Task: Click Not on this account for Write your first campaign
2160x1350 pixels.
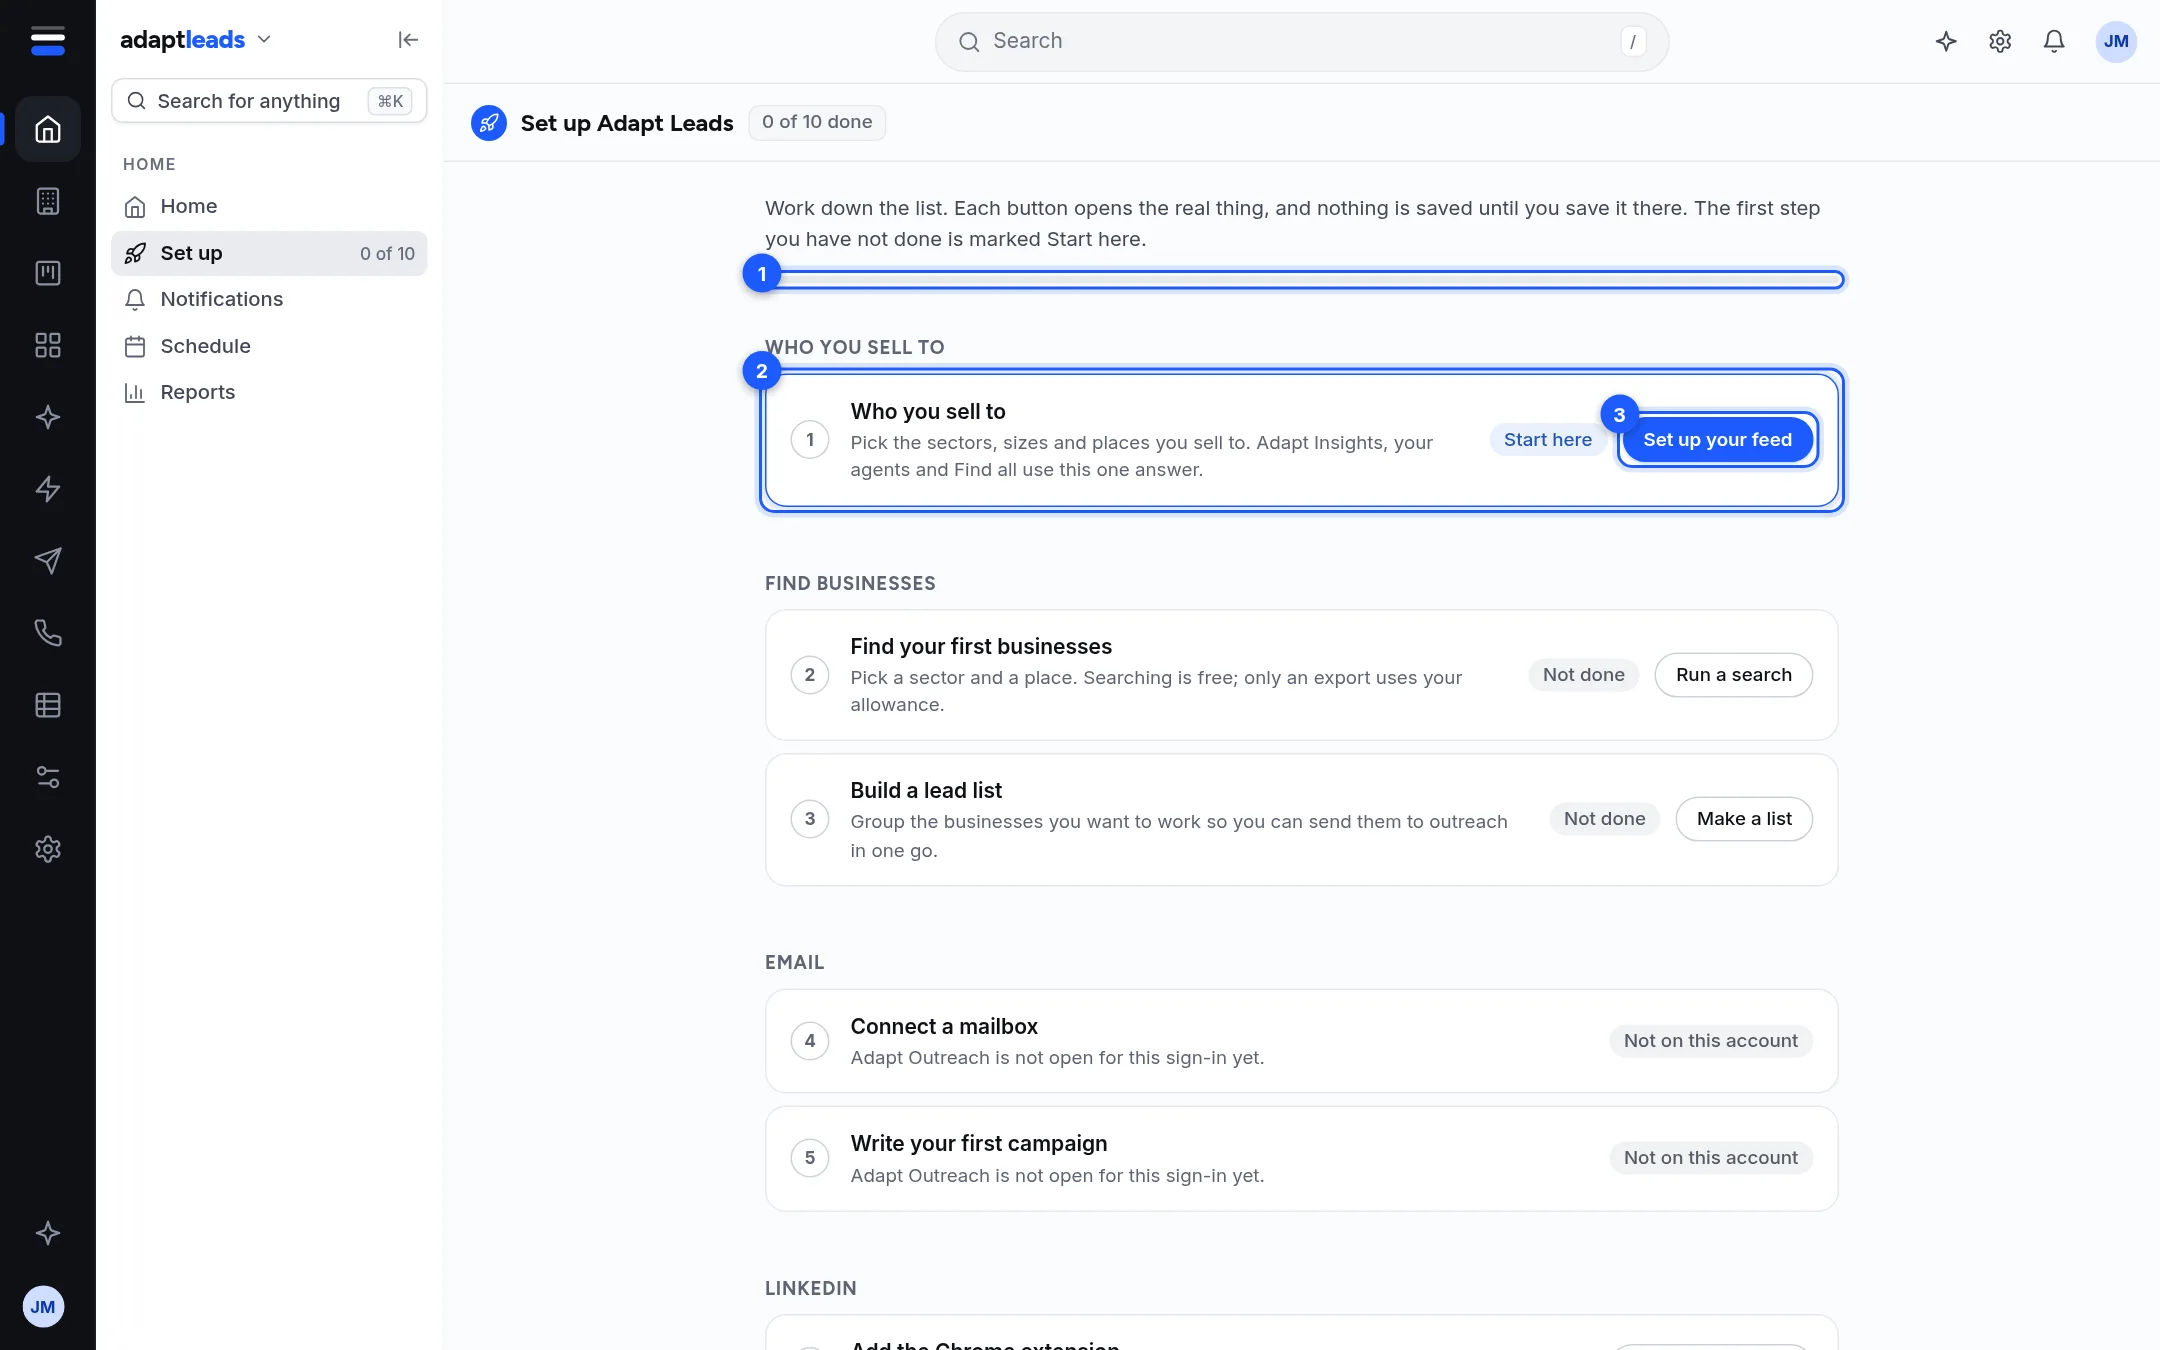Action: click(1710, 1158)
